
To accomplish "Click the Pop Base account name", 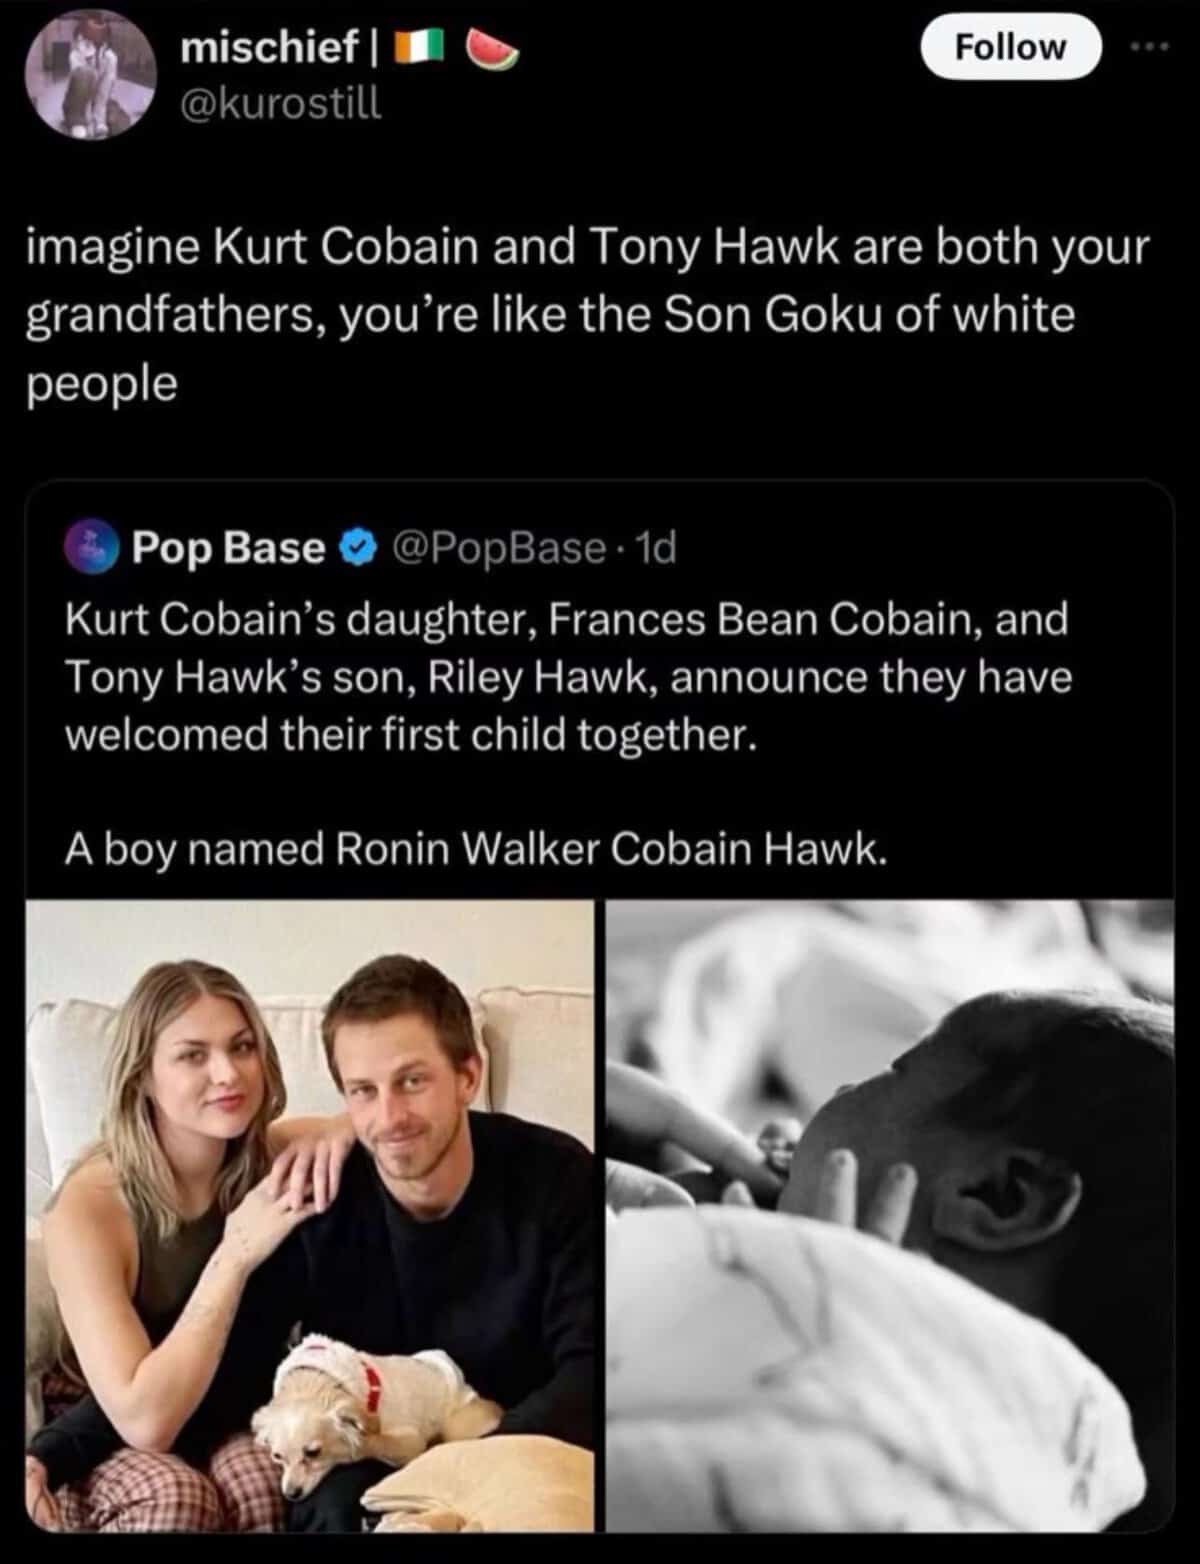I will (229, 547).
